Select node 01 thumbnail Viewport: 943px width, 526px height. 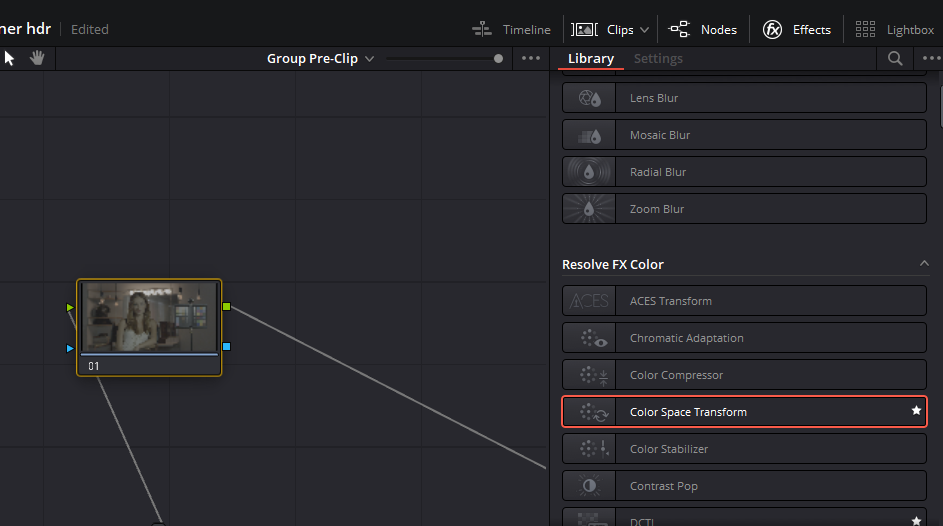click(149, 317)
